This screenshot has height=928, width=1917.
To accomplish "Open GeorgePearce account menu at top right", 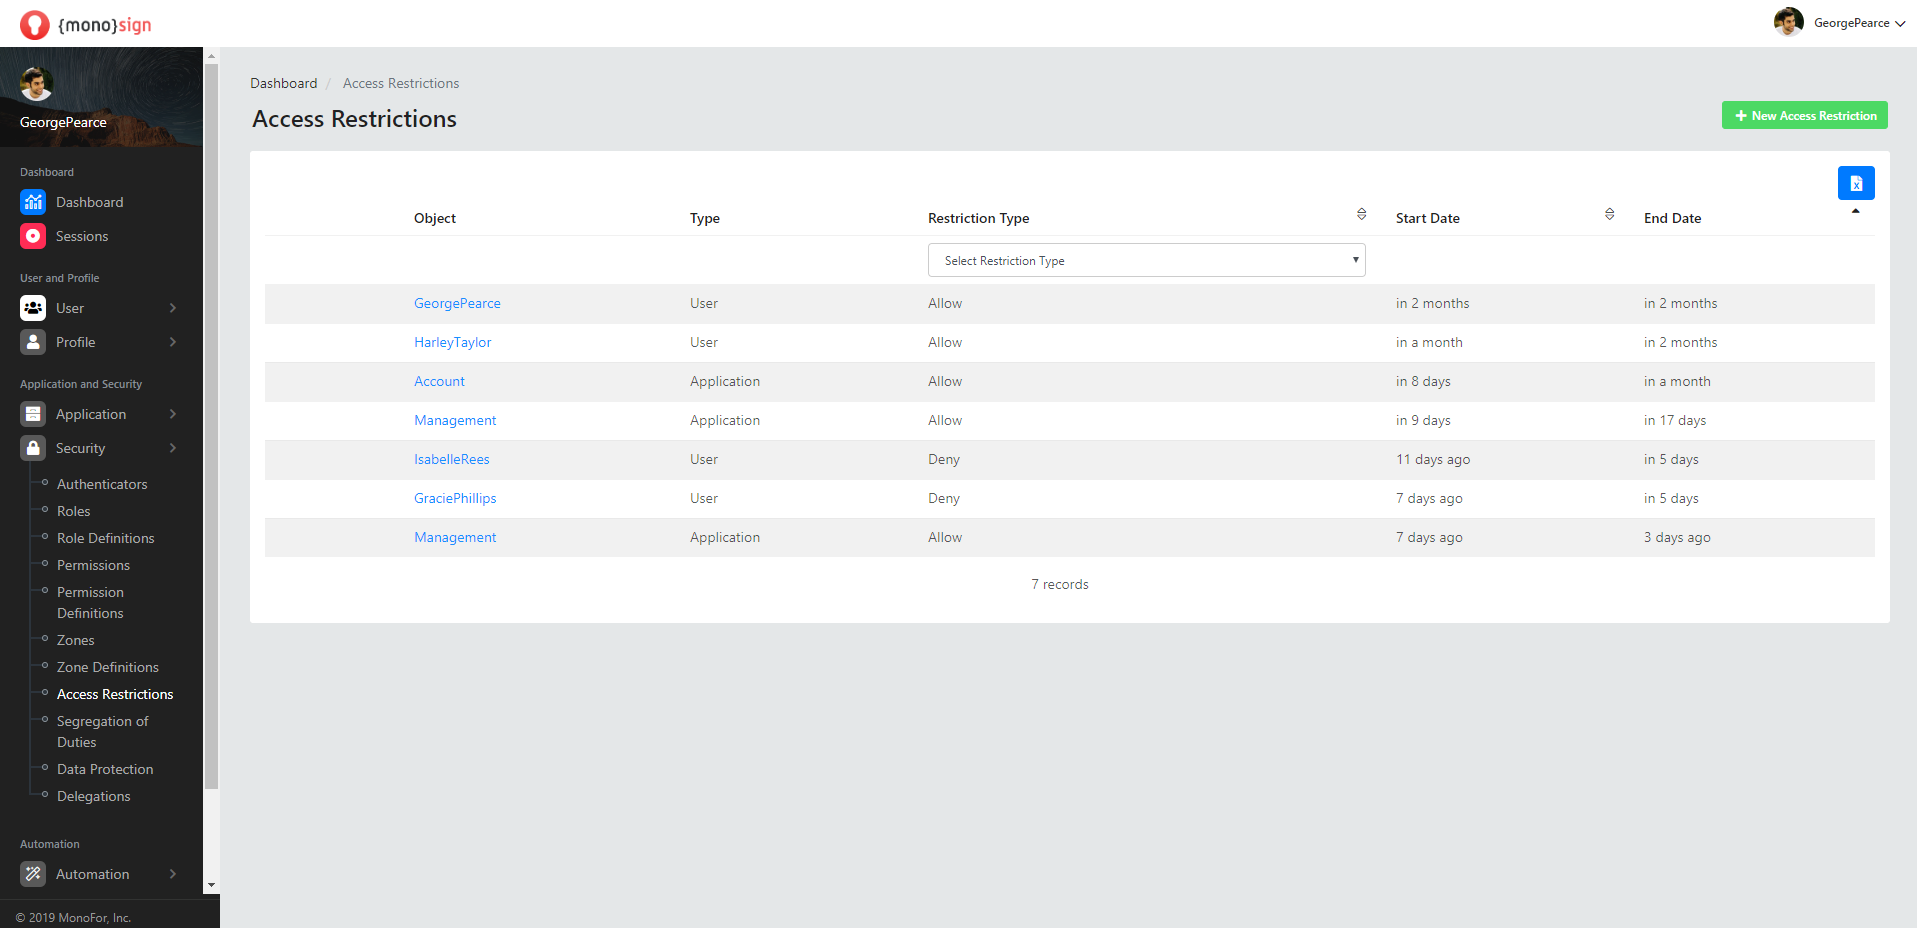I will (x=1840, y=23).
